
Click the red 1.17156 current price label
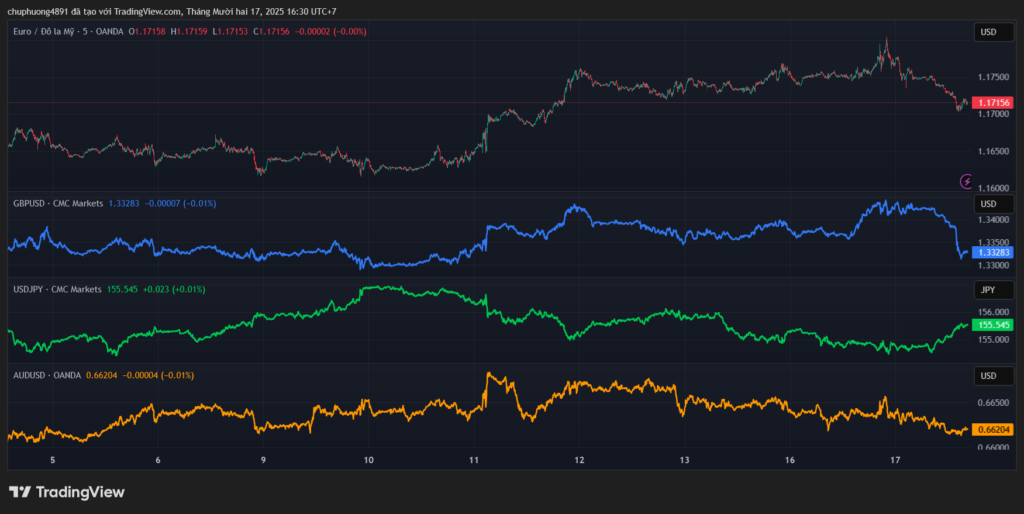993,103
